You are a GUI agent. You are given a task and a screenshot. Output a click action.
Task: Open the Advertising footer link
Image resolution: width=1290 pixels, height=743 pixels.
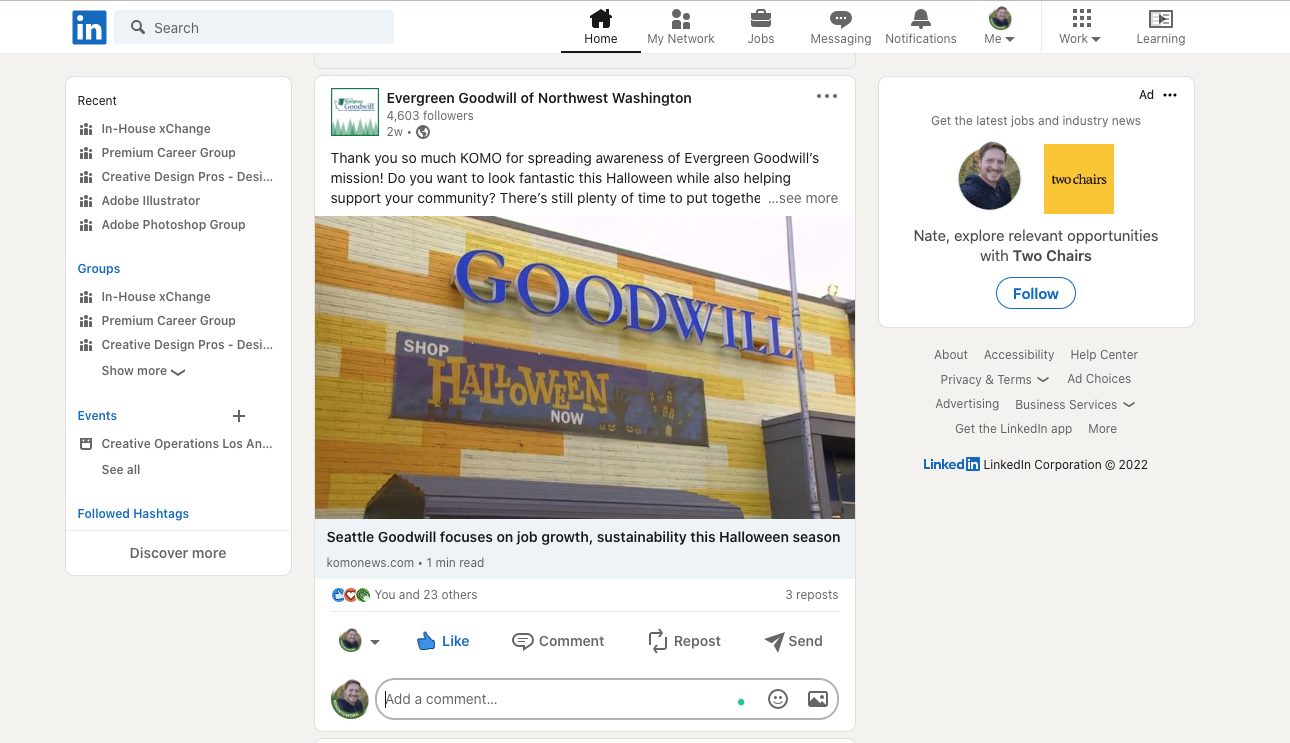tap(967, 404)
